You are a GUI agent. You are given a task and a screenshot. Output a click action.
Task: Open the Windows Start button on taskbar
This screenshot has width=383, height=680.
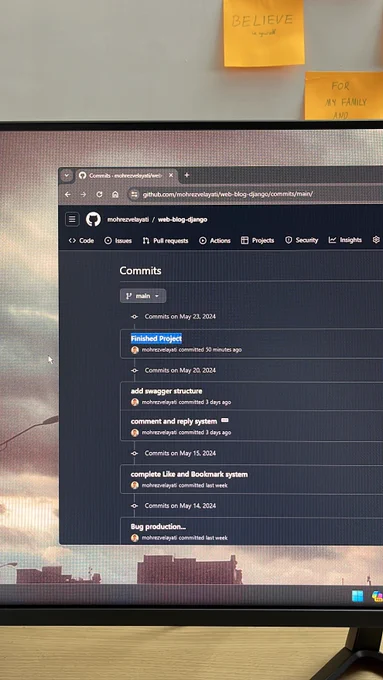(x=358, y=596)
